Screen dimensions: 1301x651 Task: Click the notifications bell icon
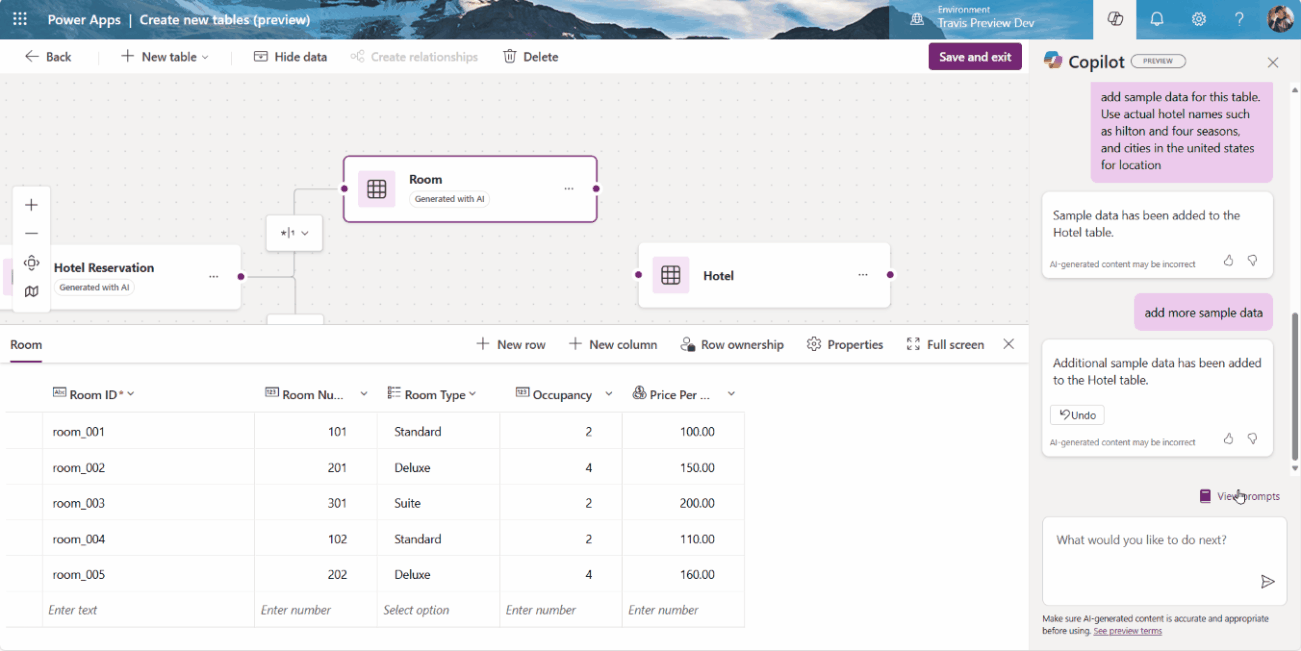(x=1156, y=19)
